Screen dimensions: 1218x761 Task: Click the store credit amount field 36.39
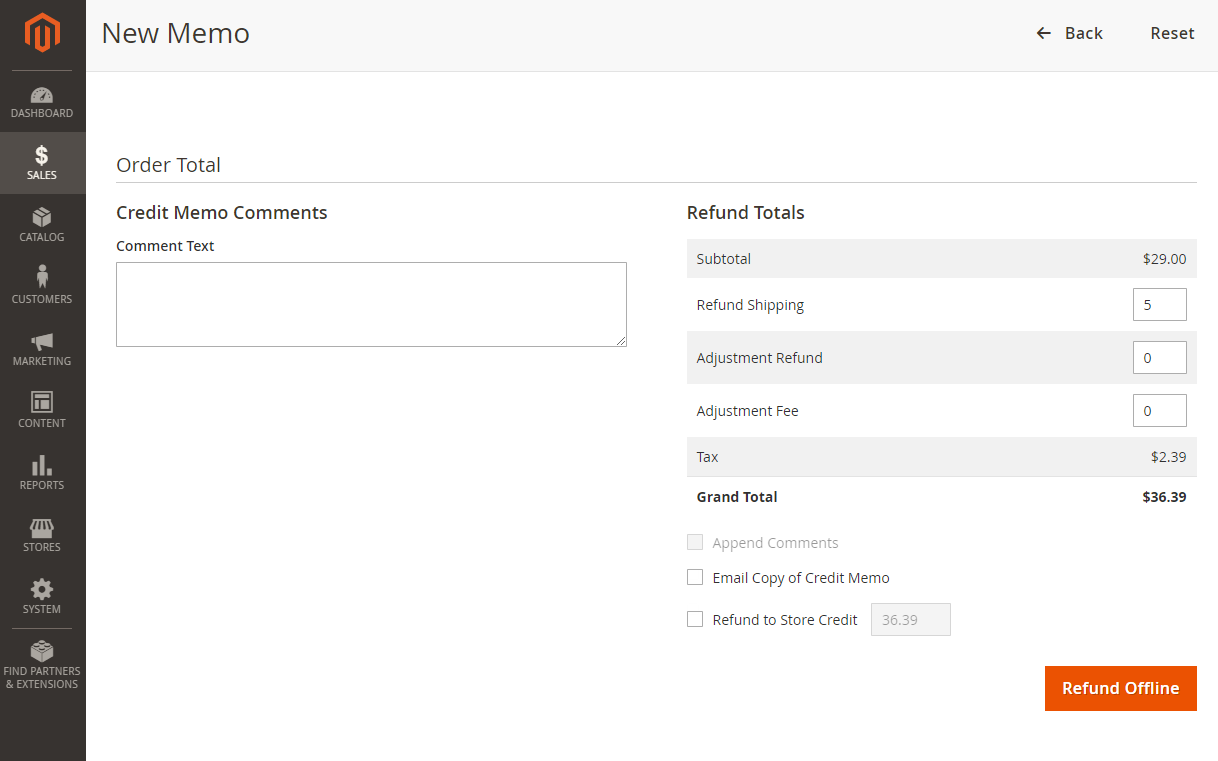click(x=911, y=619)
